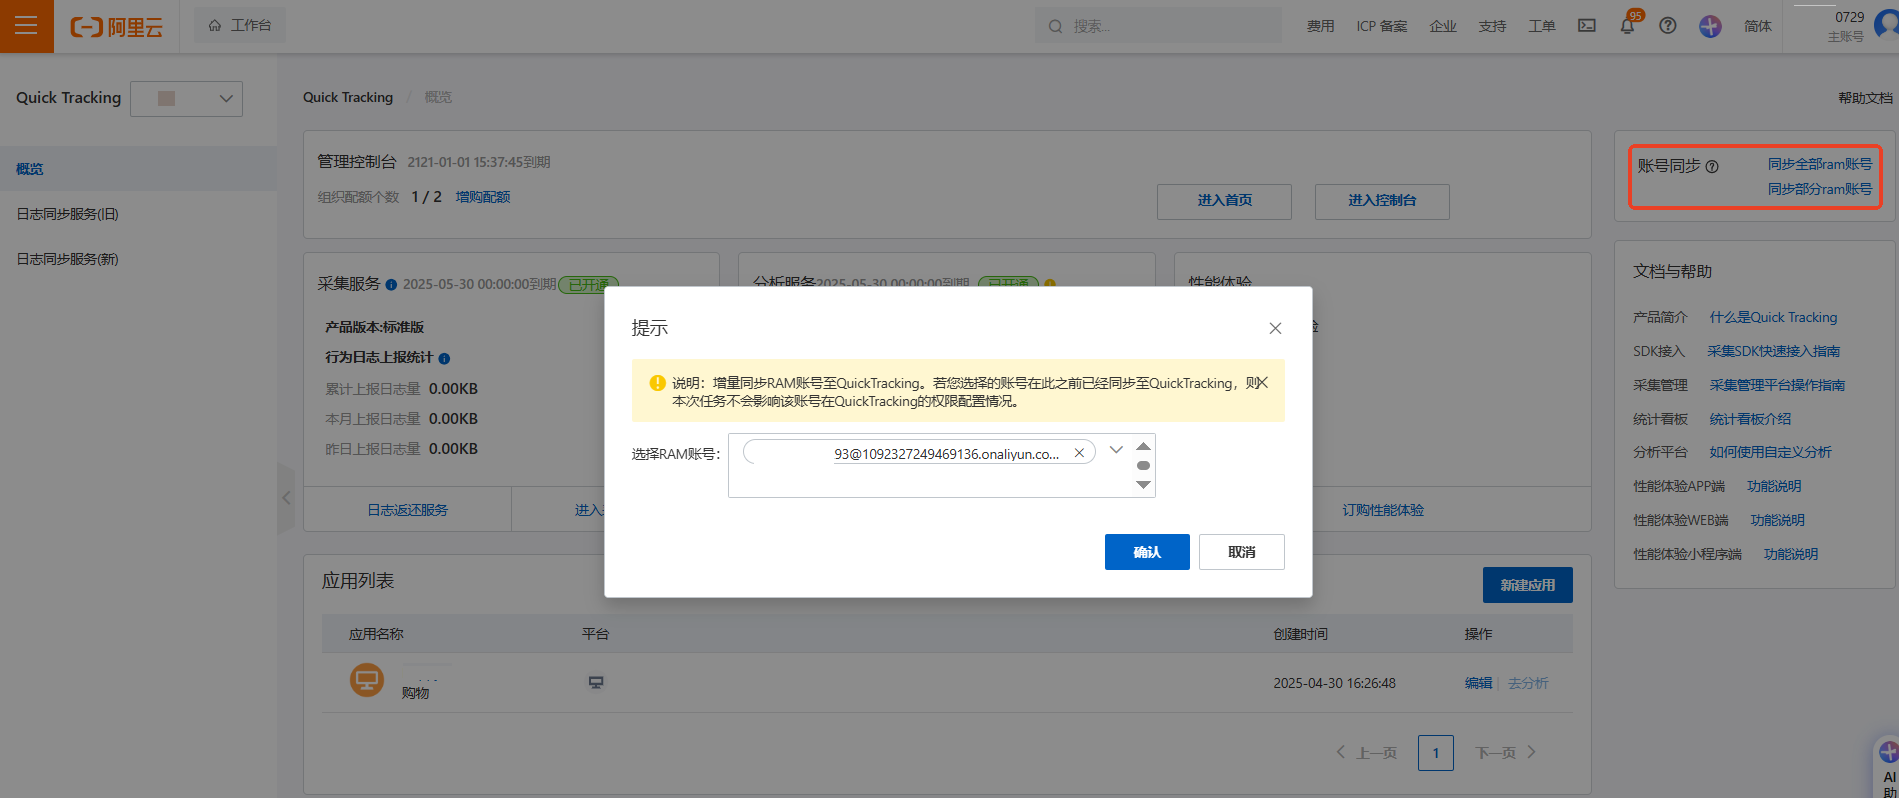The height and width of the screenshot is (798, 1899).
Task: Collapse the left sidebar handle
Action: pos(286,498)
